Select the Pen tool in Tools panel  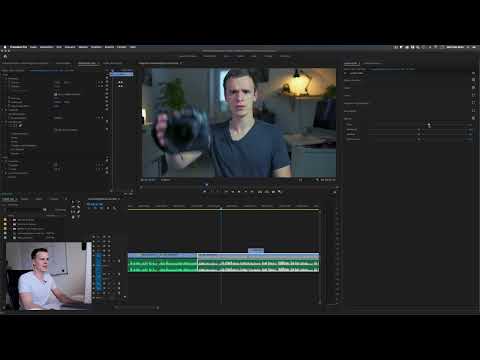[x=79, y=212]
